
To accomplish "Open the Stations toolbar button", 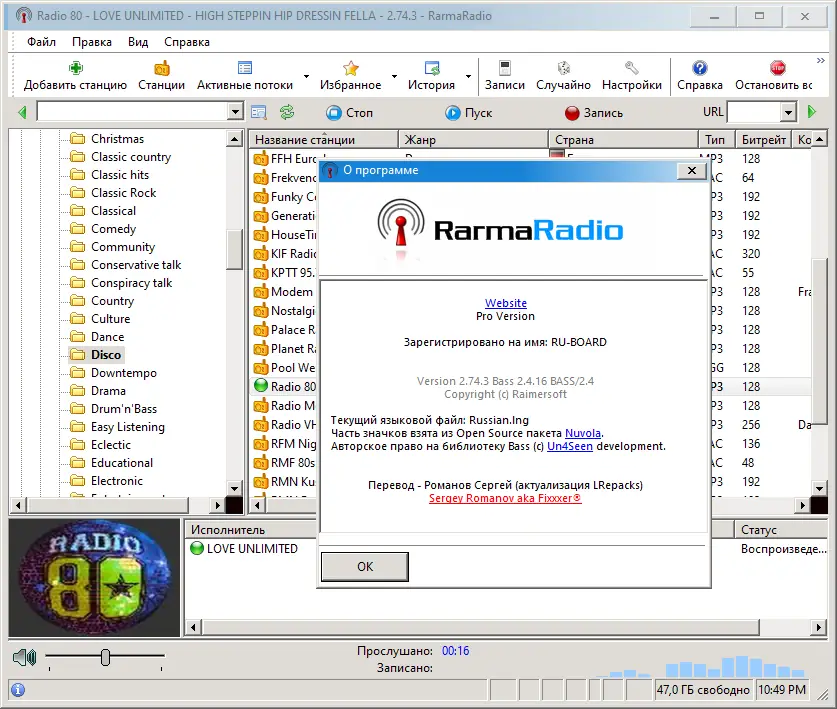I will (x=161, y=76).
